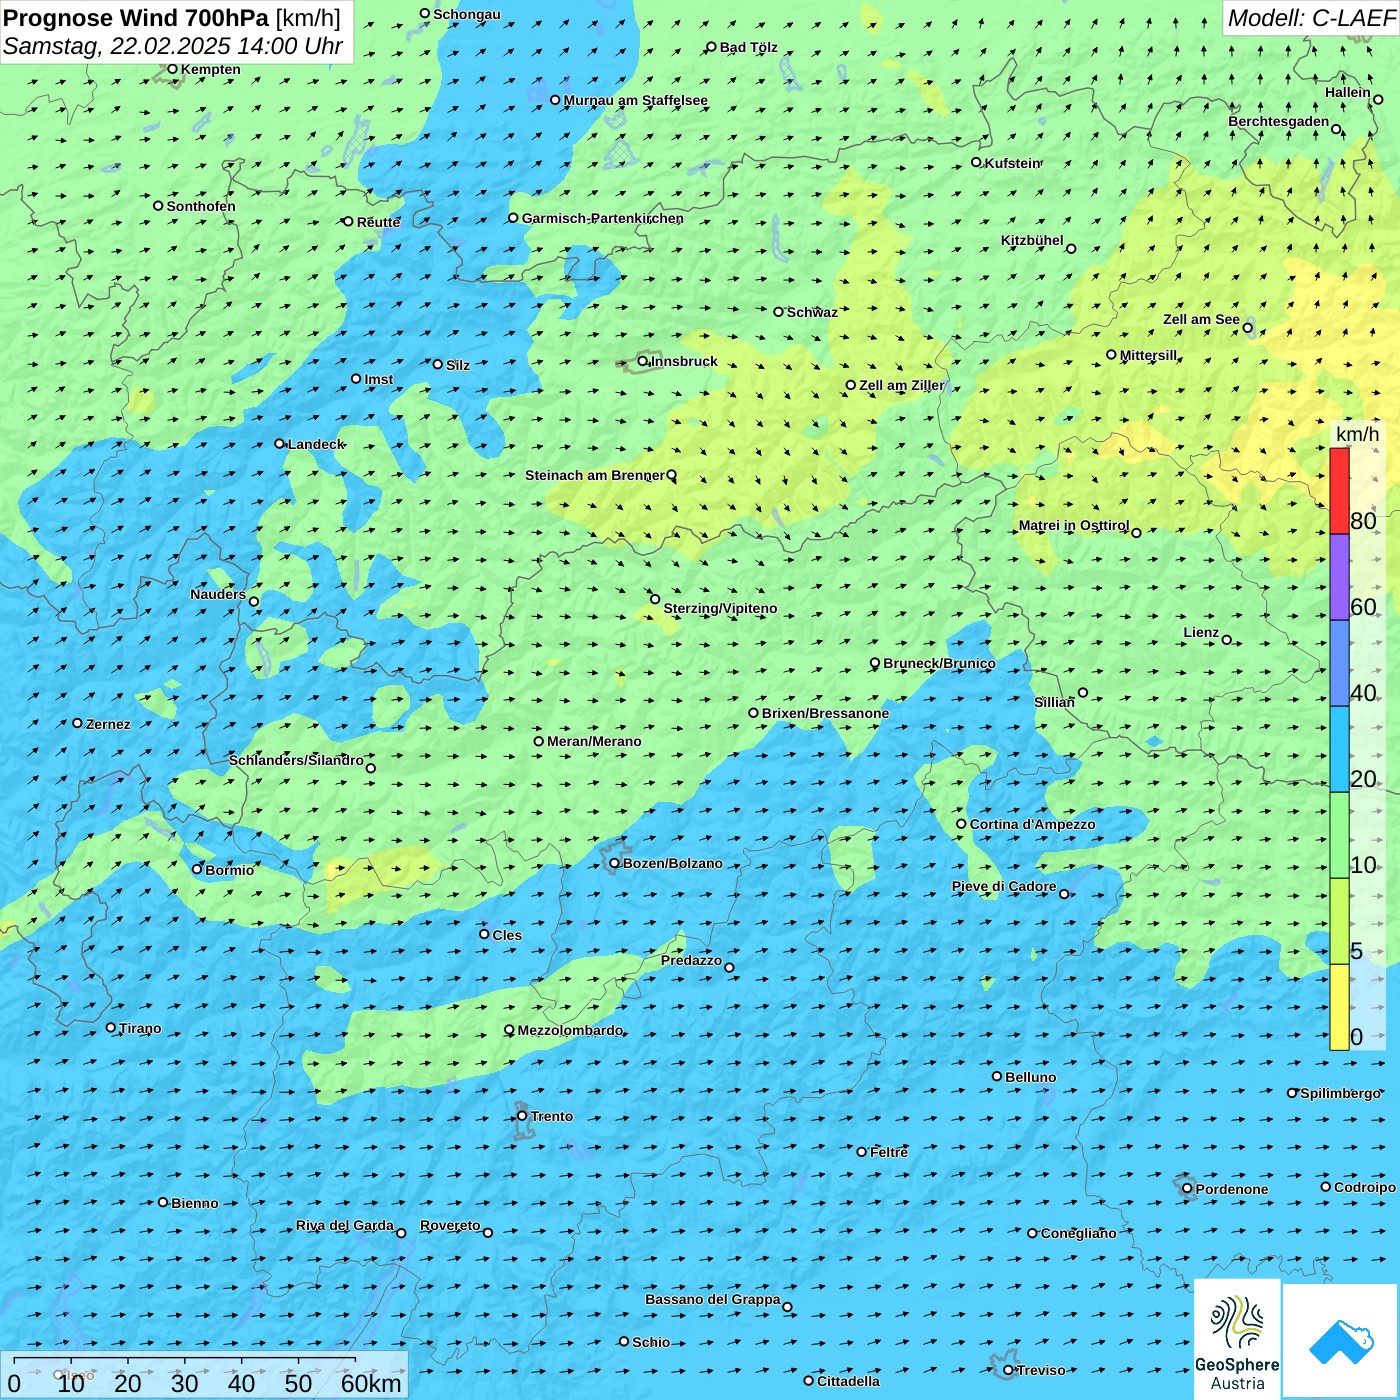The image size is (1400, 1400).
Task: Click the GeoSphere Austria logo
Action: (x=1237, y=1338)
